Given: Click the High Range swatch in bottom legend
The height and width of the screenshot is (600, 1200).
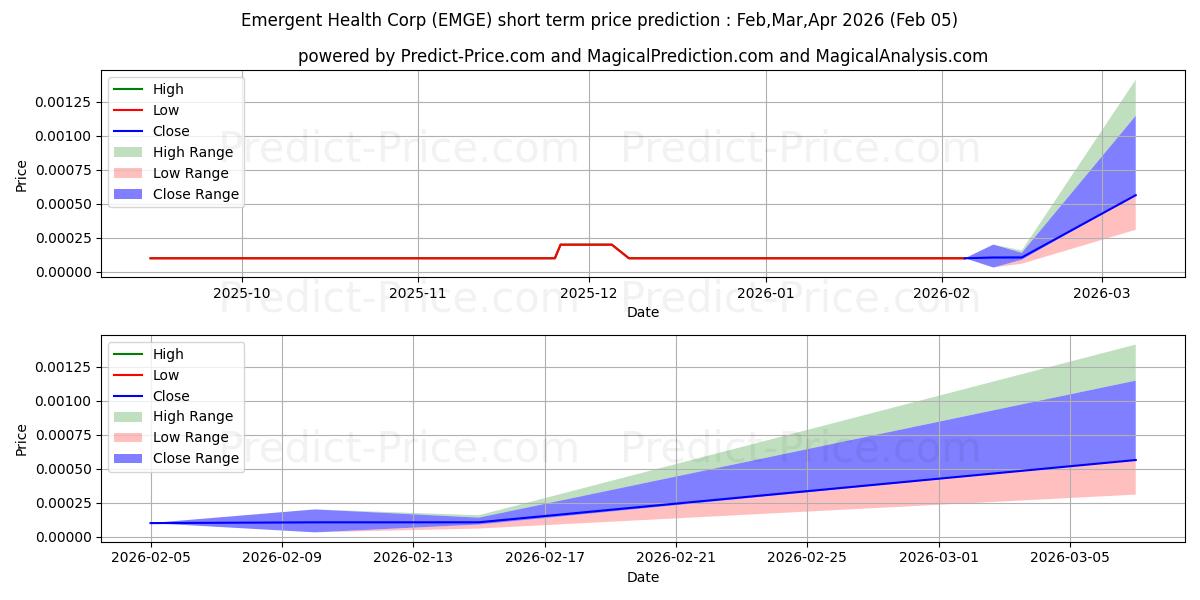Looking at the screenshot, I should pyautogui.click(x=130, y=416).
